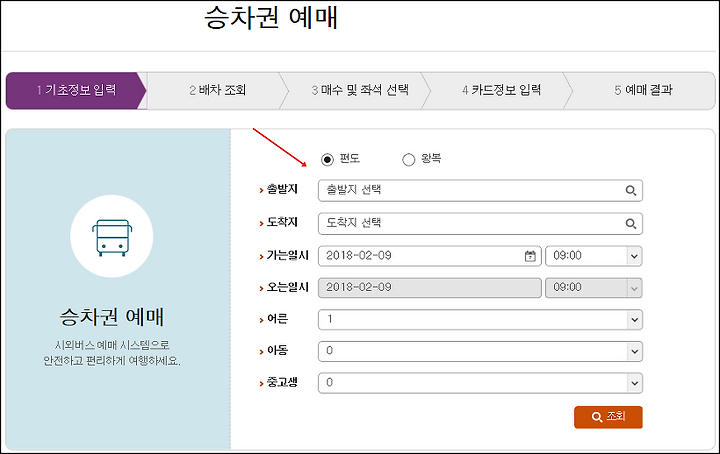Click the search icon in 출발지 field
The image size is (720, 454).
coord(630,191)
